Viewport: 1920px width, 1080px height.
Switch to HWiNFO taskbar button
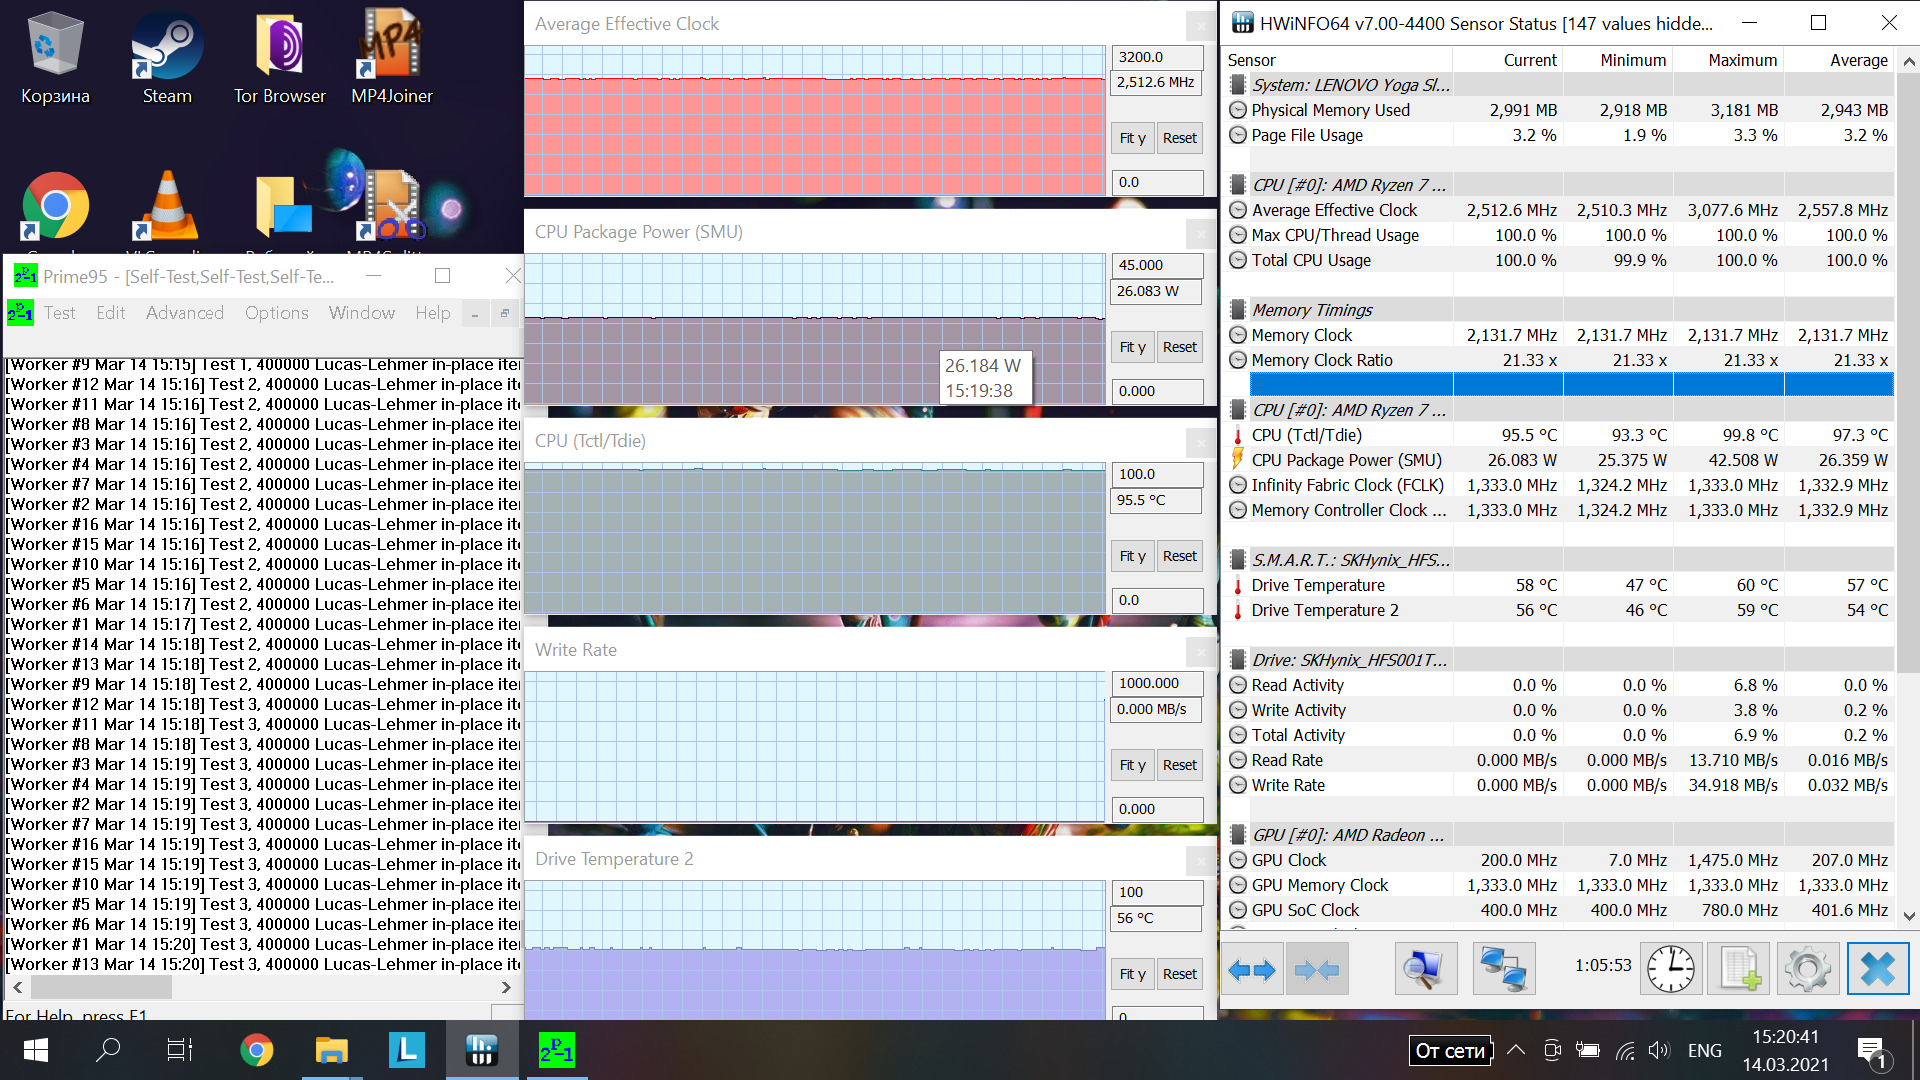[x=481, y=1050]
